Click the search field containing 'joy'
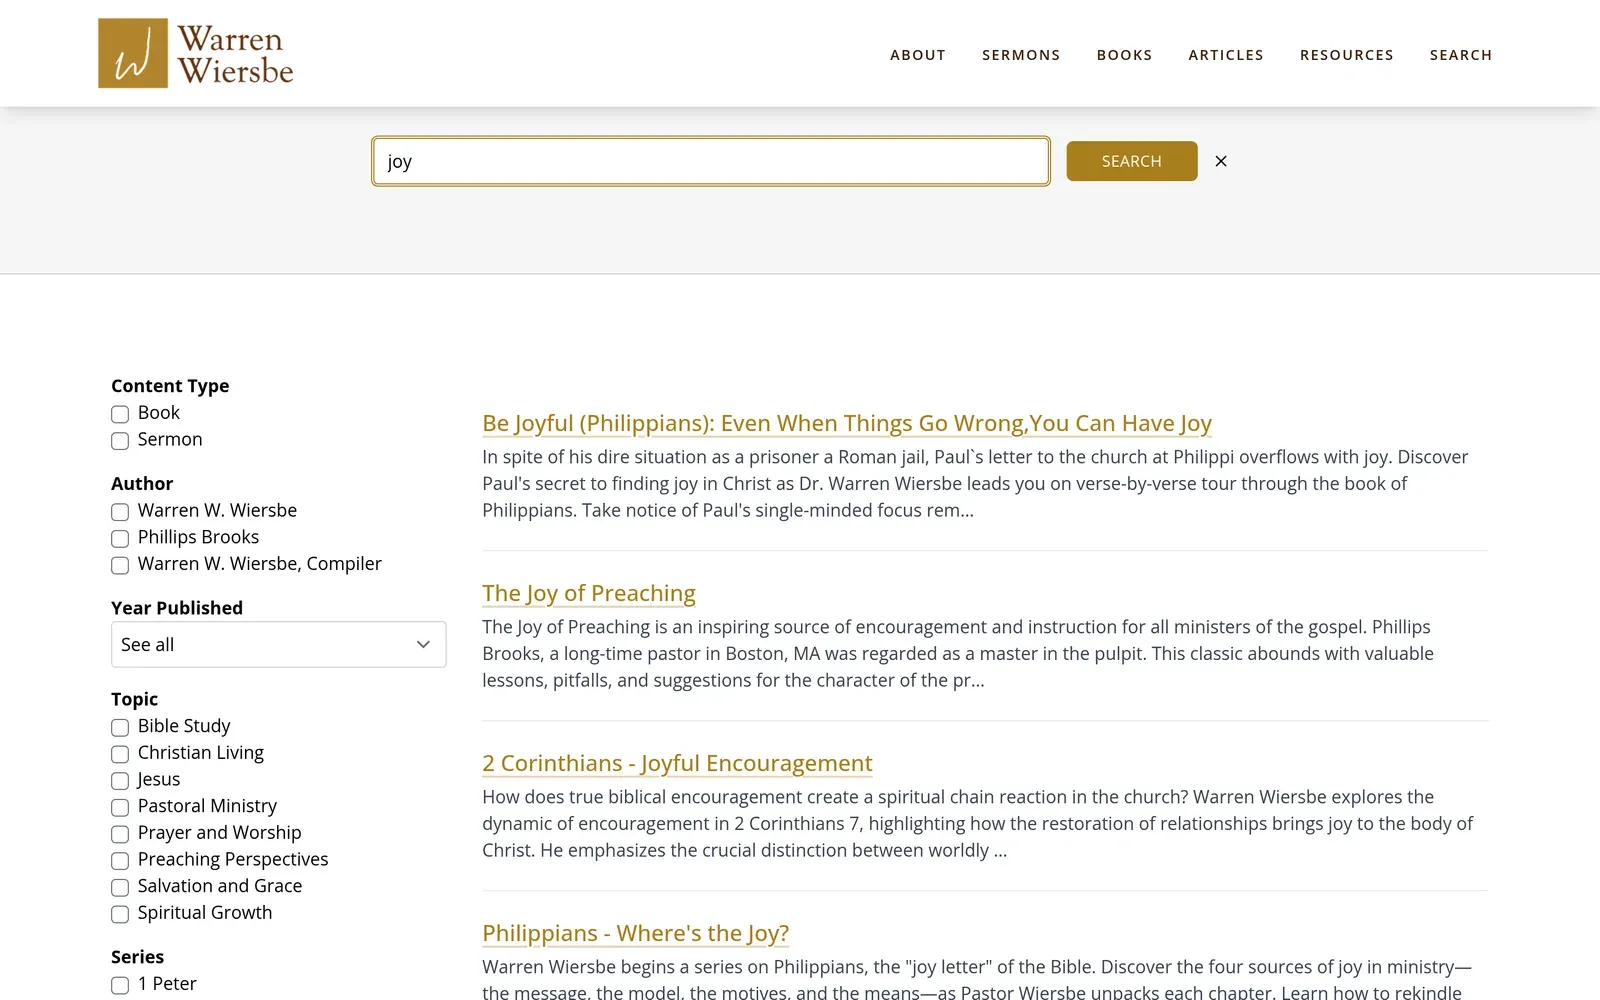 (711, 161)
